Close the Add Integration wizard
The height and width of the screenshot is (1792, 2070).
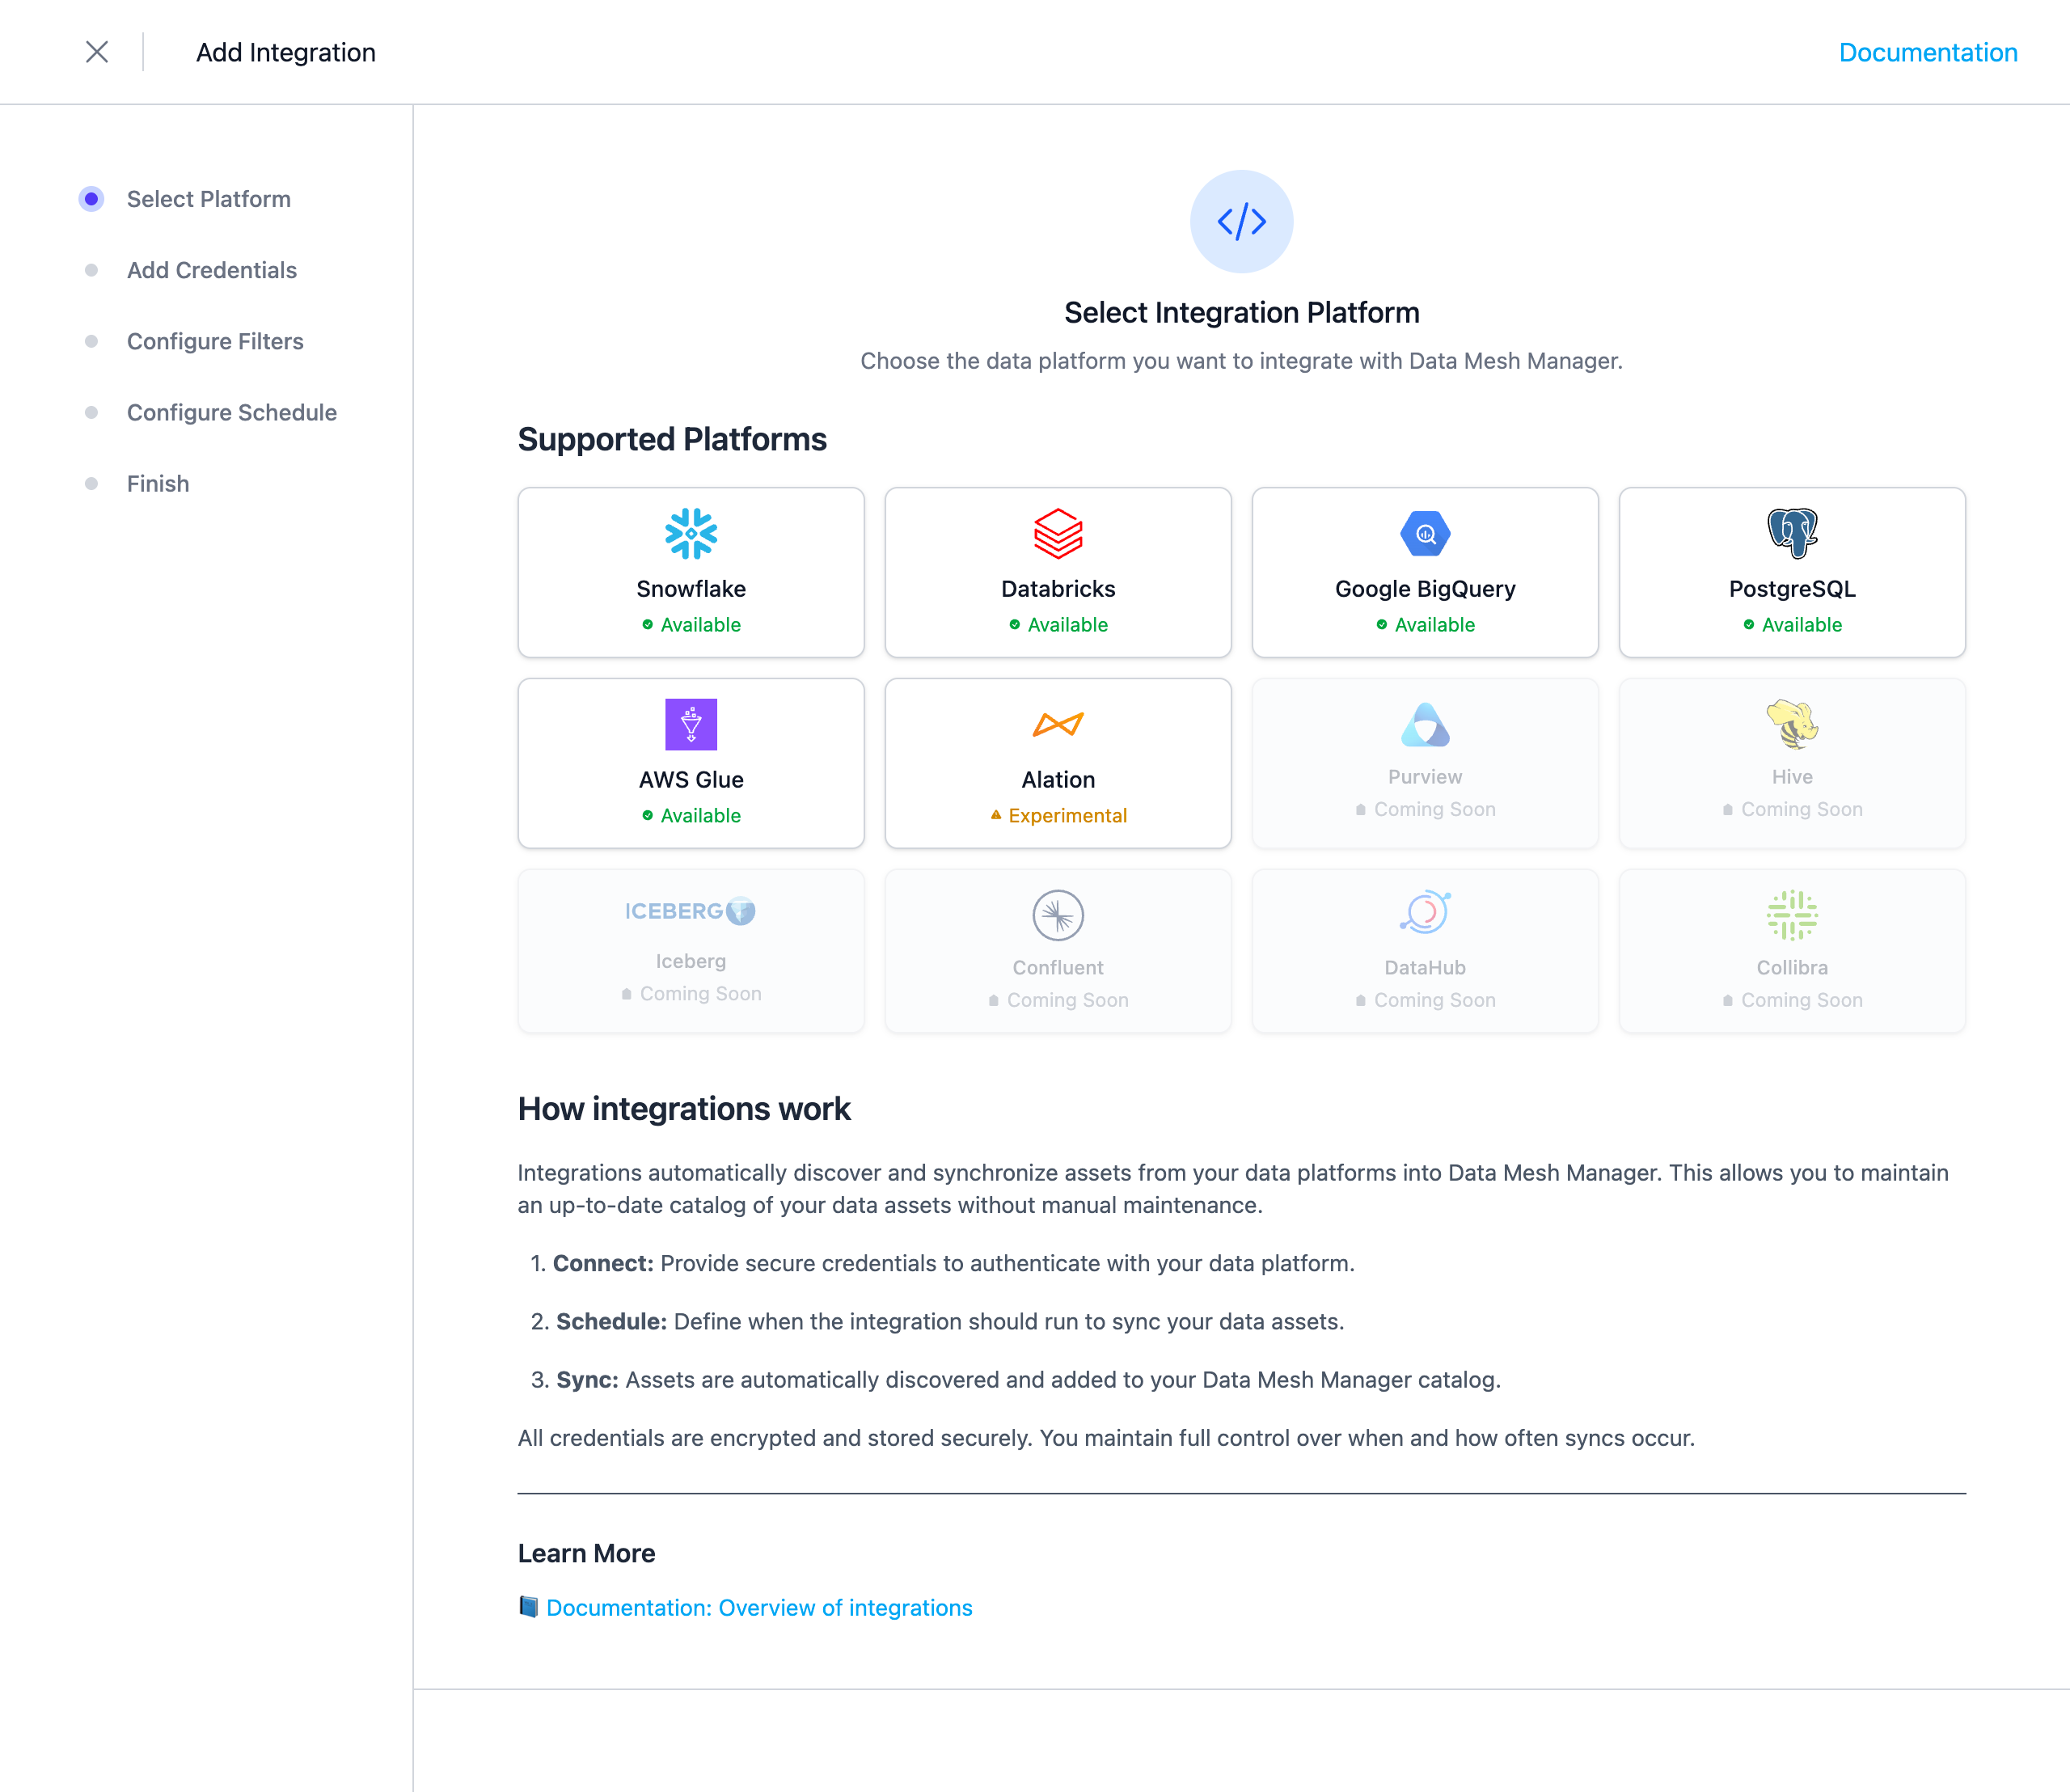point(97,52)
